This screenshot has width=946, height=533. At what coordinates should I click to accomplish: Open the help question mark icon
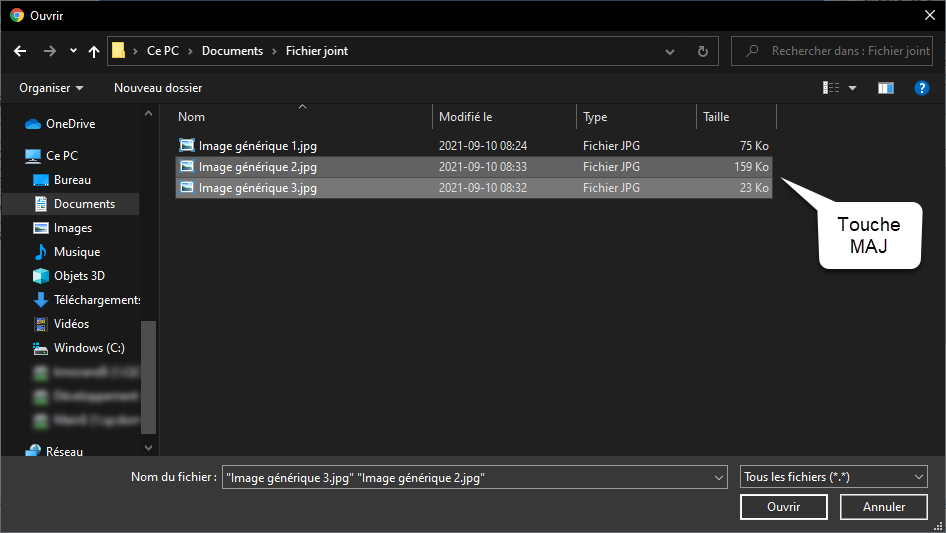922,88
